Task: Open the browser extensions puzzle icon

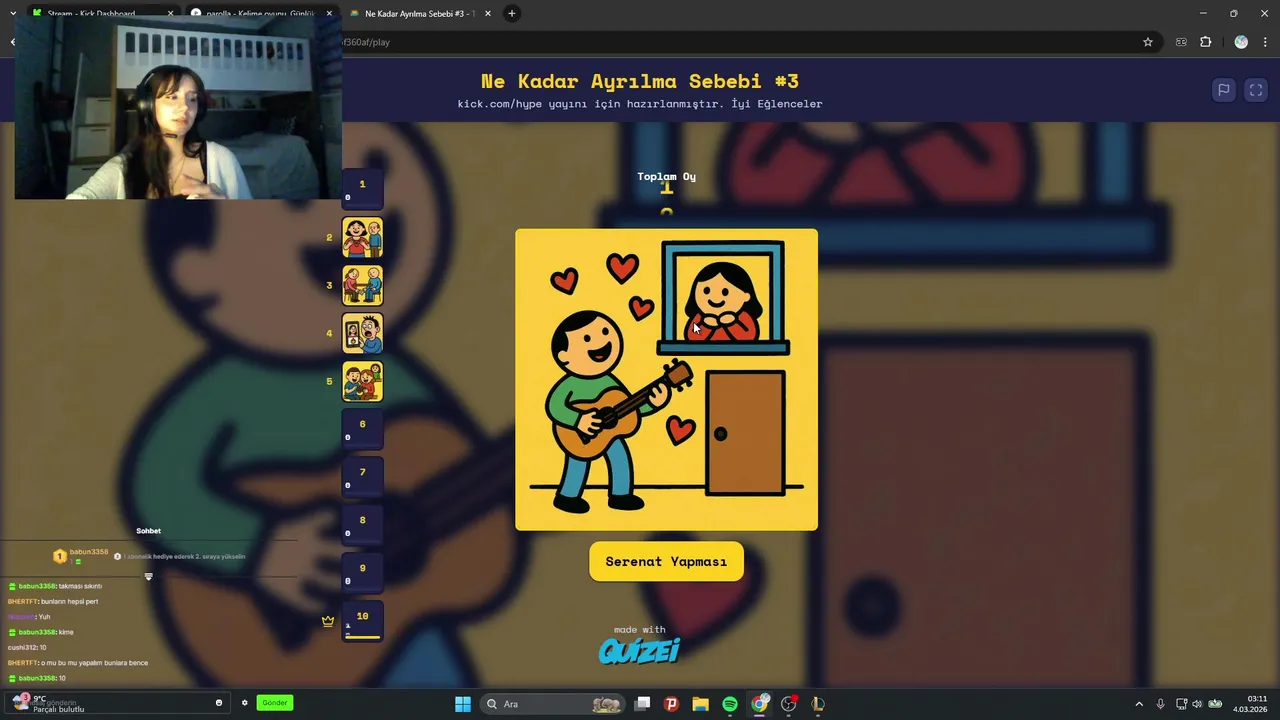Action: [1206, 42]
